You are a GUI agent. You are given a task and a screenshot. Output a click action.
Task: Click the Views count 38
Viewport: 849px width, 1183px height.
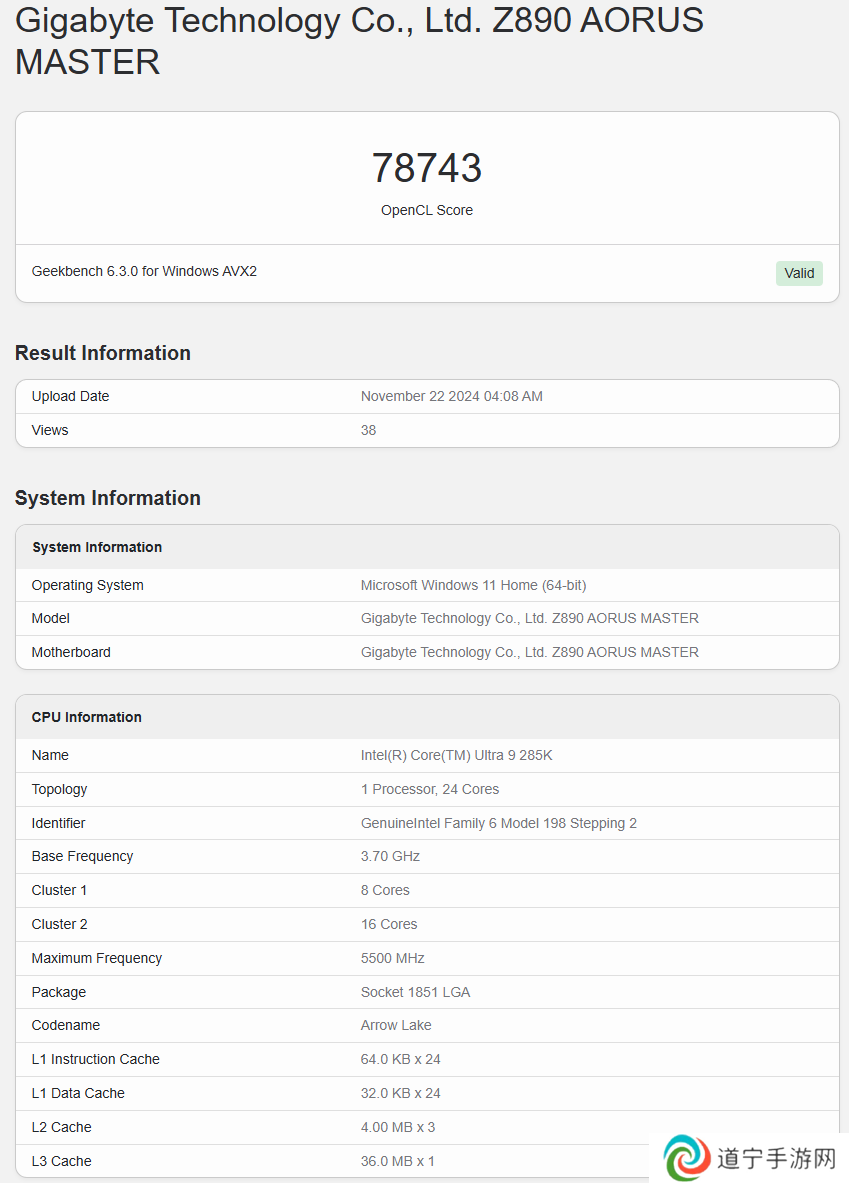368,430
